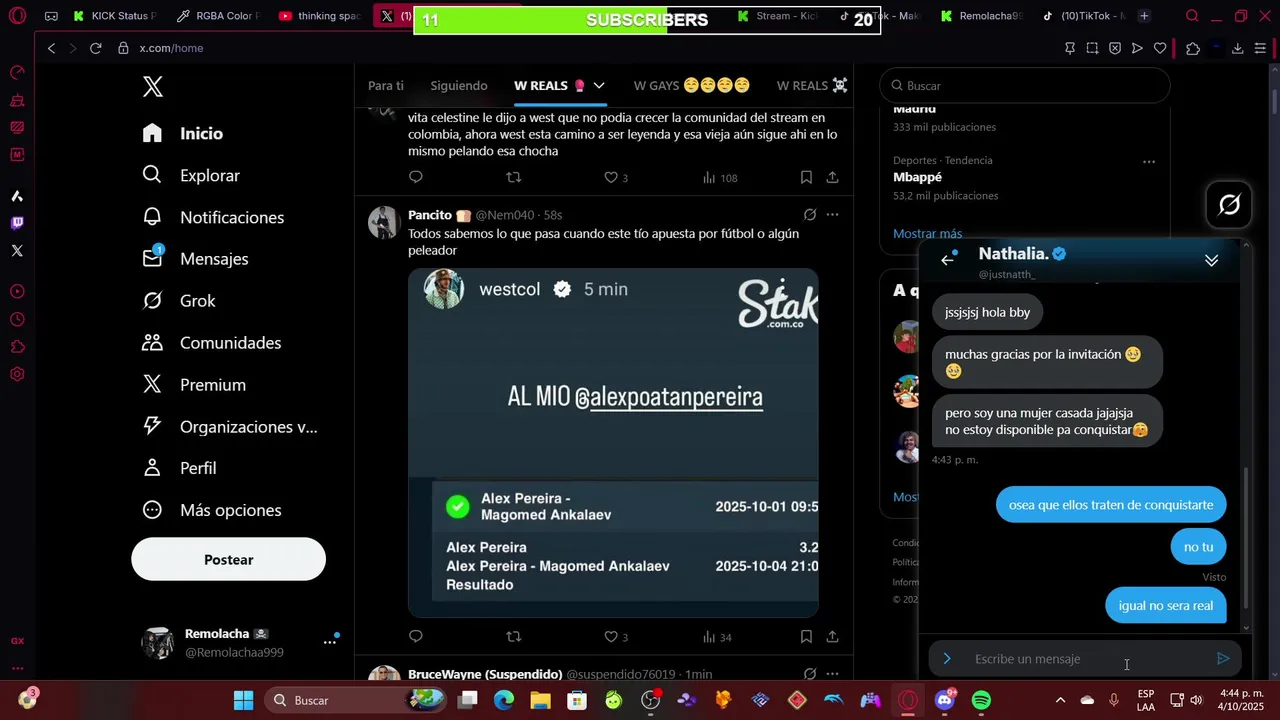Viewport: 1280px width, 720px height.
Task: Click the chat drawer scrollbar
Action: point(1246,538)
